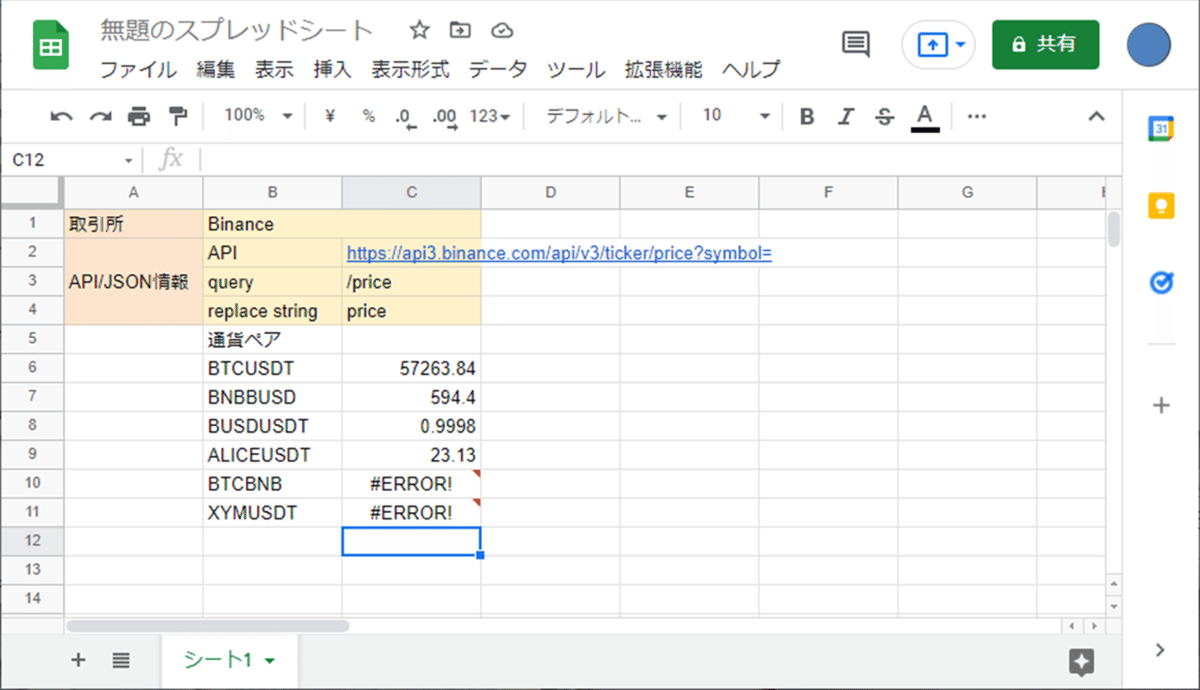The width and height of the screenshot is (1200, 690).
Task: Open the font size 10 dropdown
Action: (x=736, y=116)
